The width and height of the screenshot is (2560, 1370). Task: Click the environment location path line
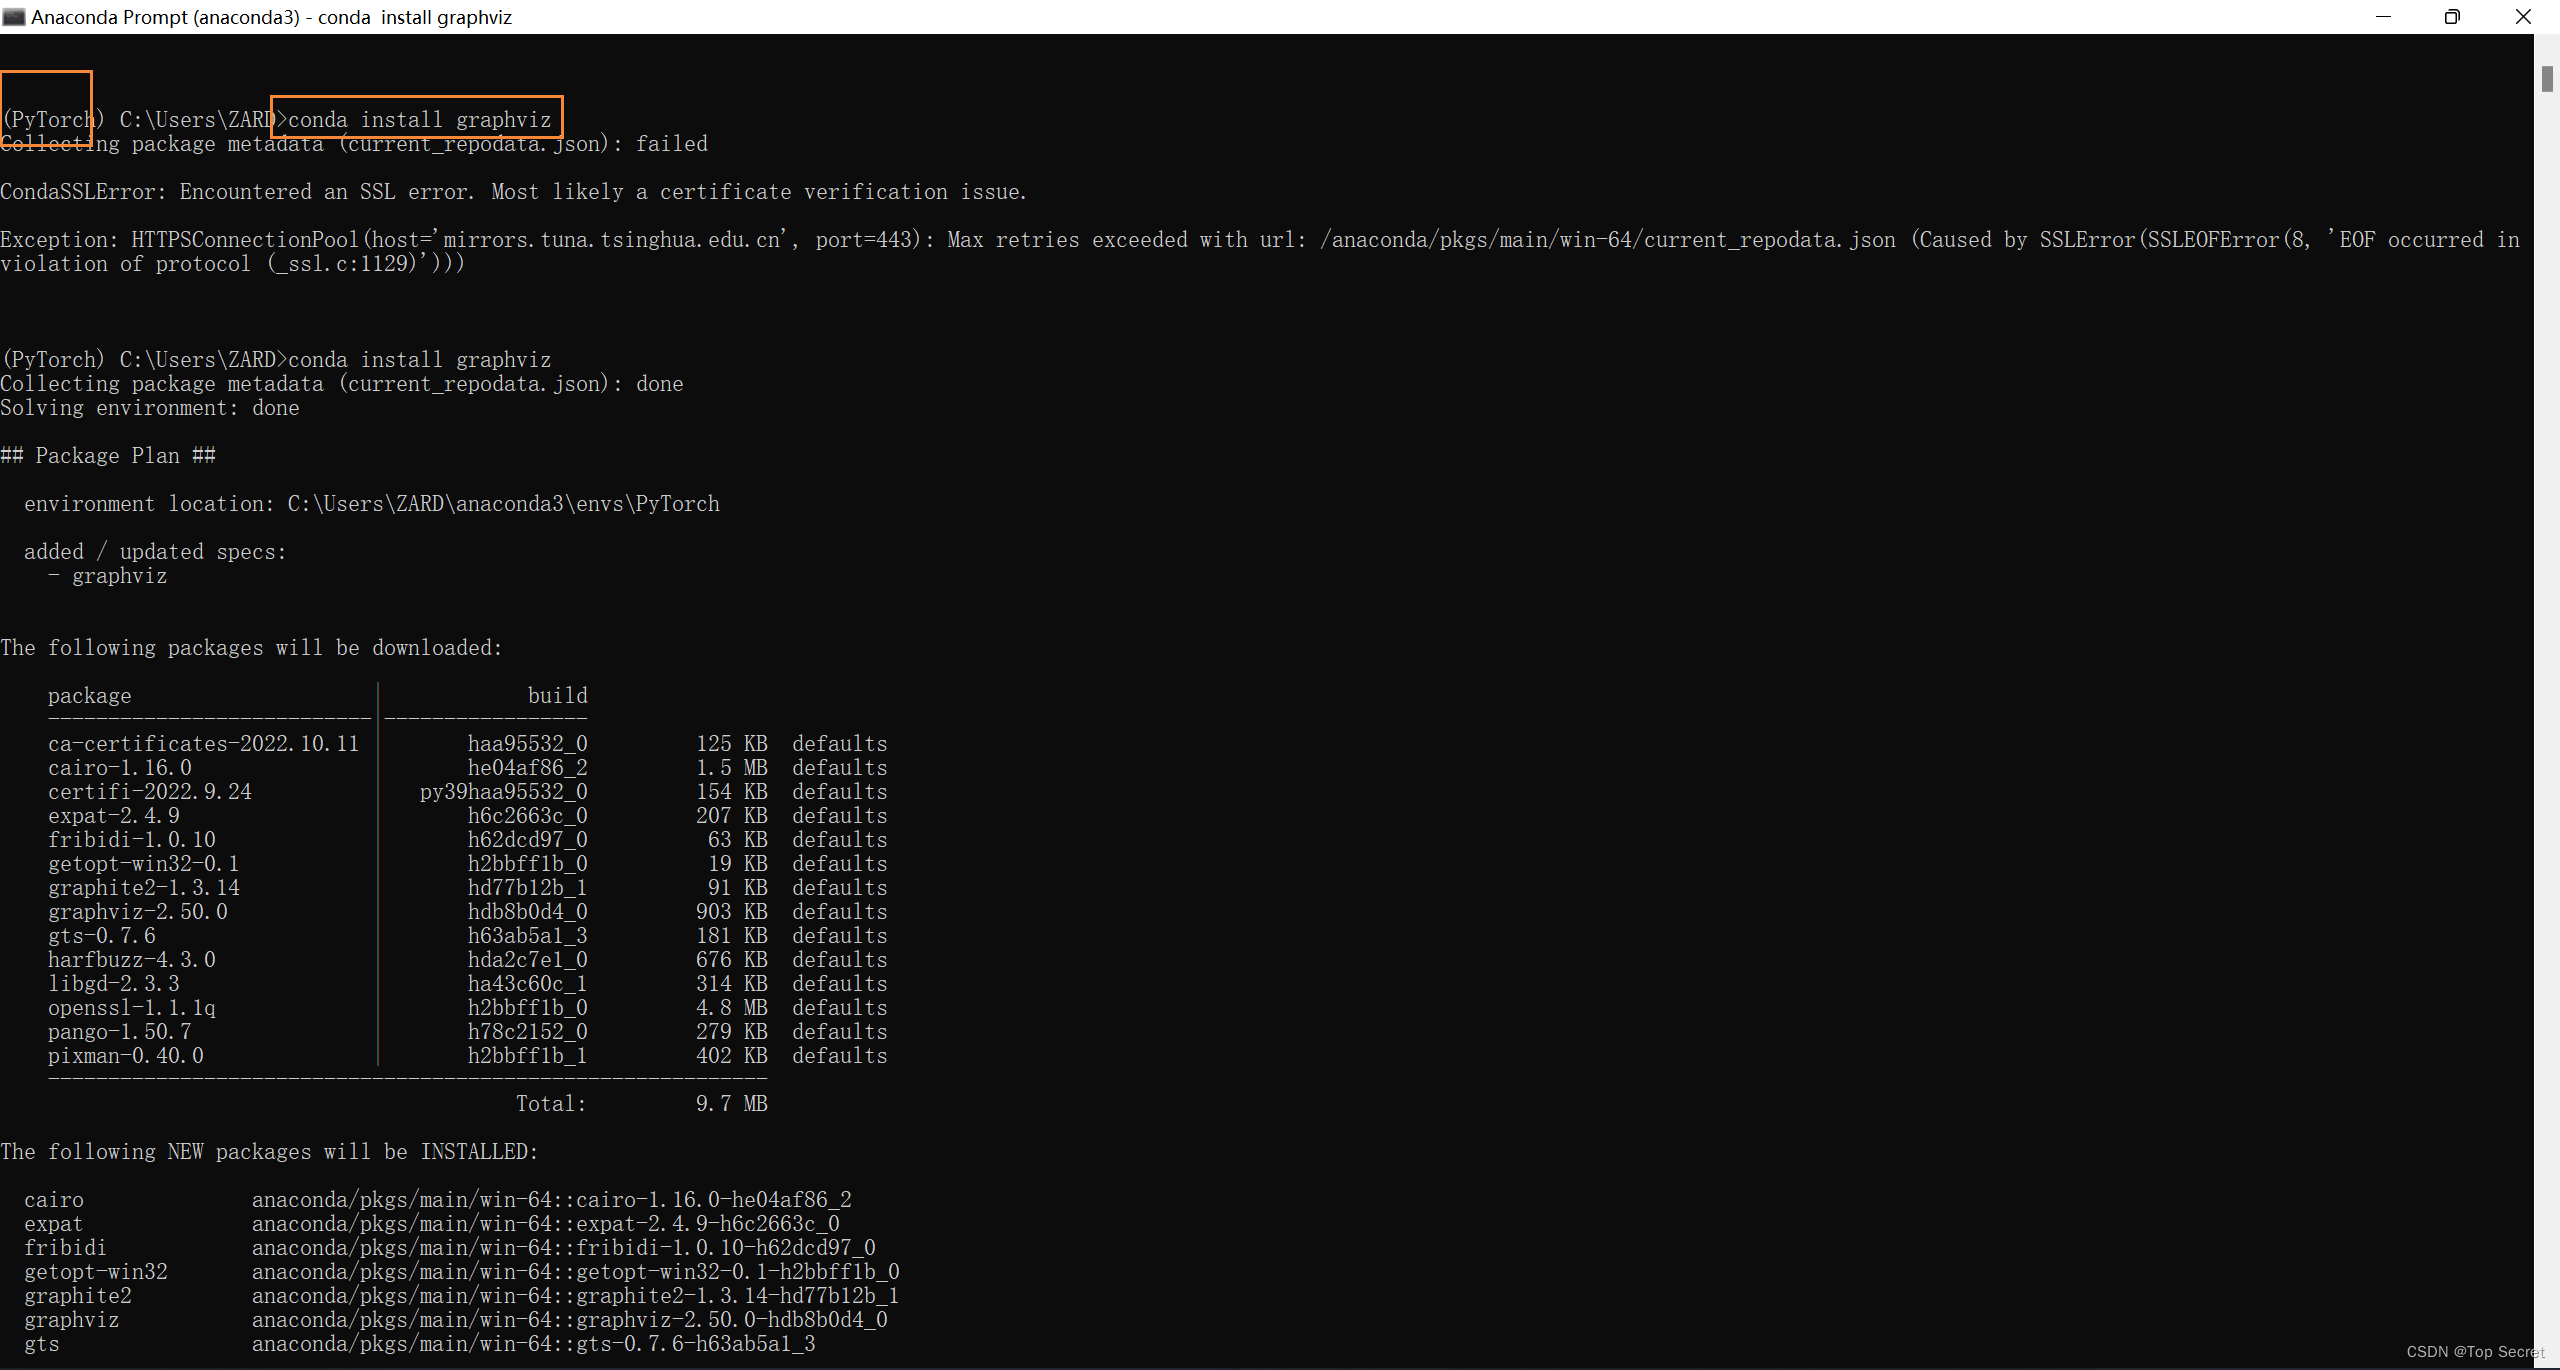click(371, 503)
